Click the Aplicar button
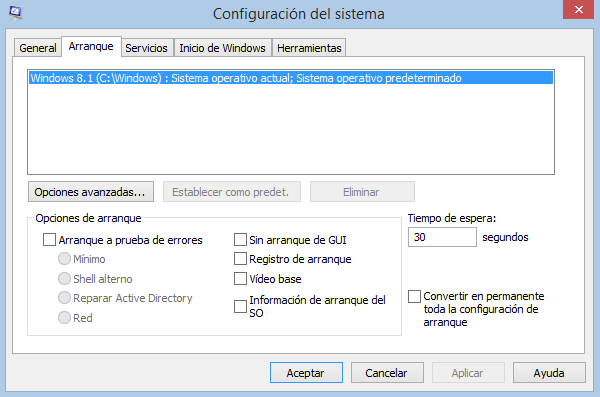This screenshot has height=397, width=600. click(x=468, y=372)
